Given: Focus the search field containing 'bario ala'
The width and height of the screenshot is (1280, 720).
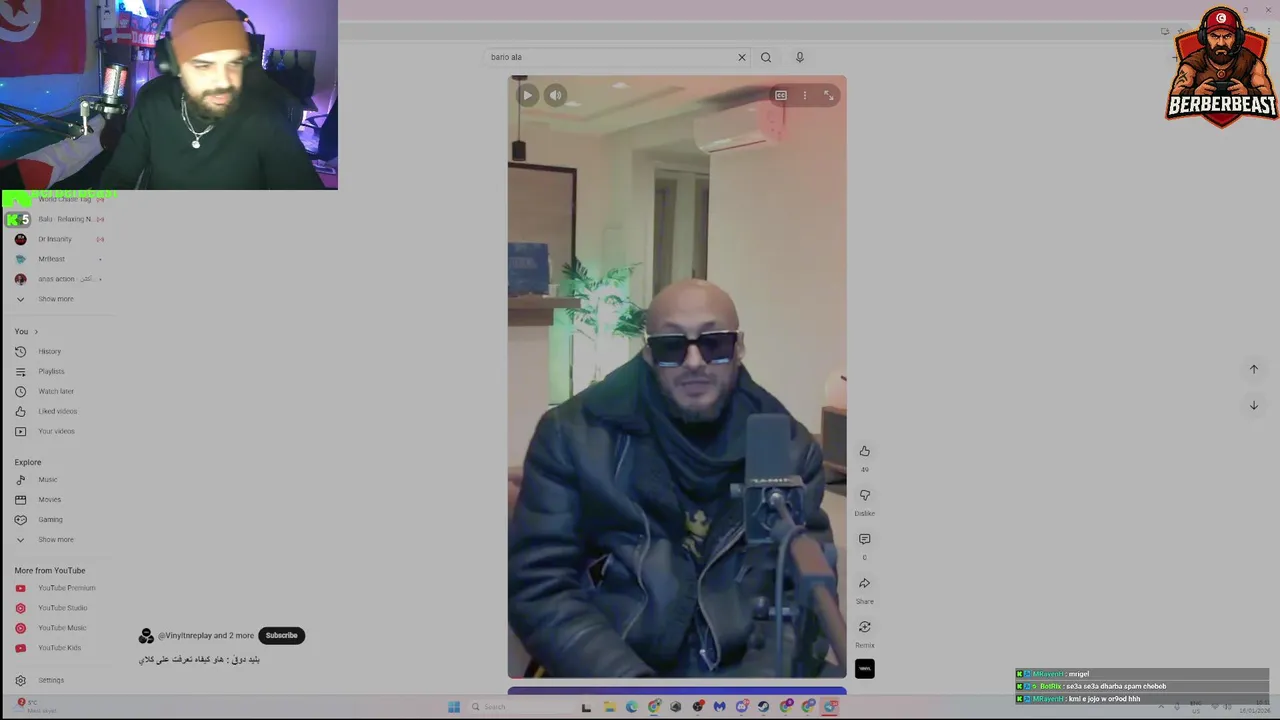Looking at the screenshot, I should [x=610, y=57].
